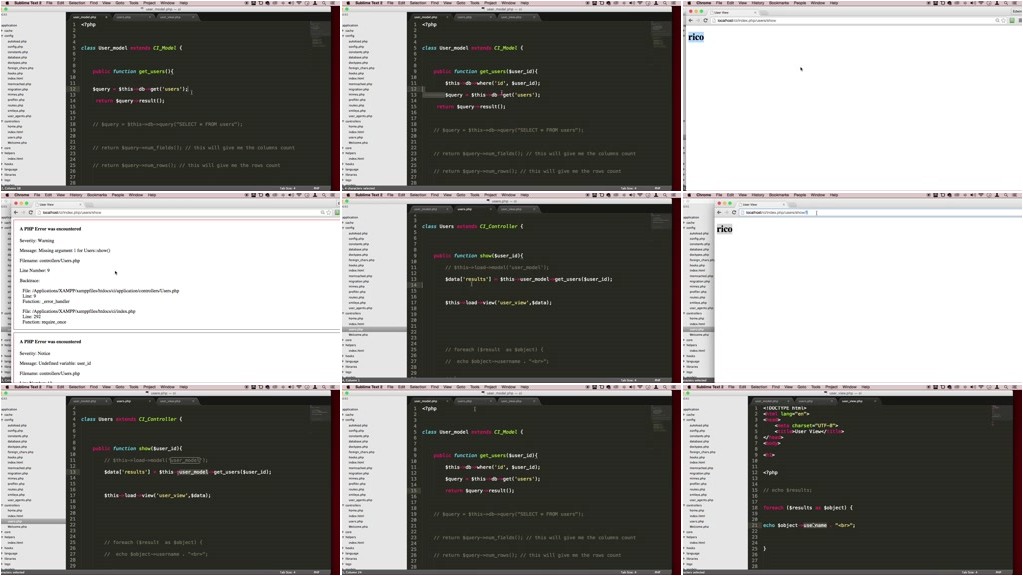Click URL field ending show/1 in middle-right frame

[x=881, y=213]
